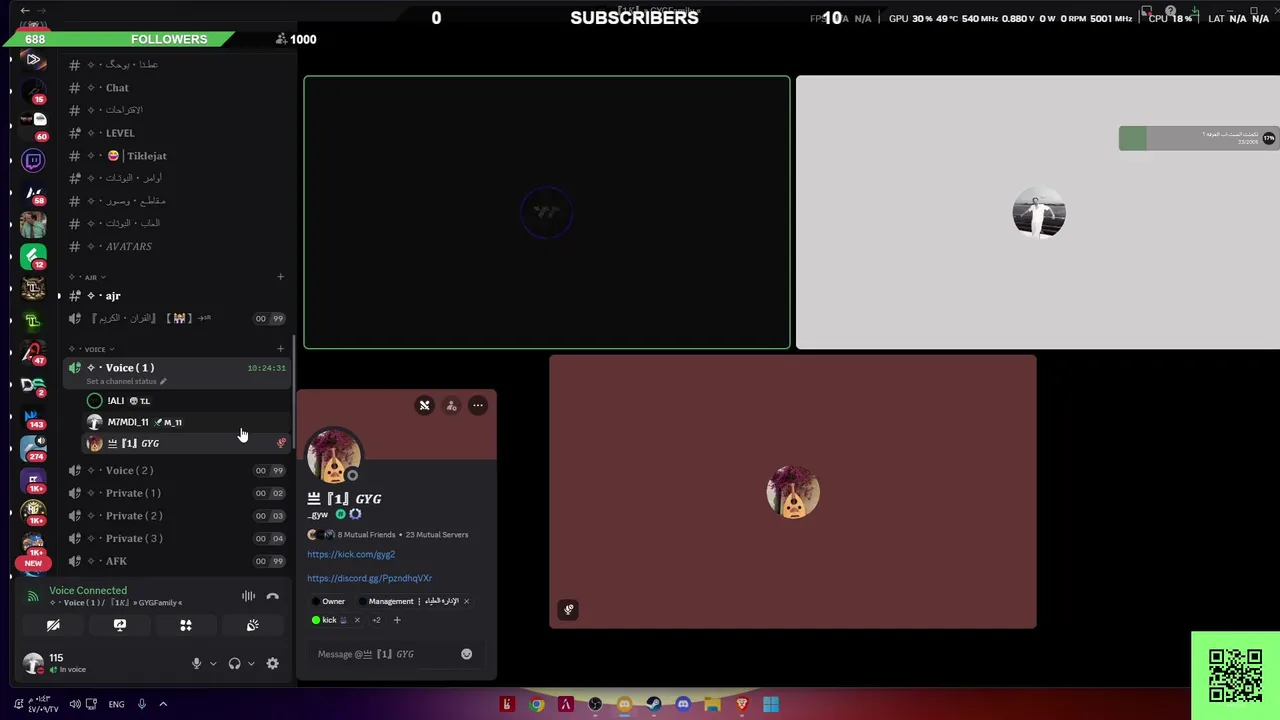This screenshot has width=1280, height=720.
Task: Select user M7MDI_11 in voice list
Action: pyautogui.click(x=186, y=422)
